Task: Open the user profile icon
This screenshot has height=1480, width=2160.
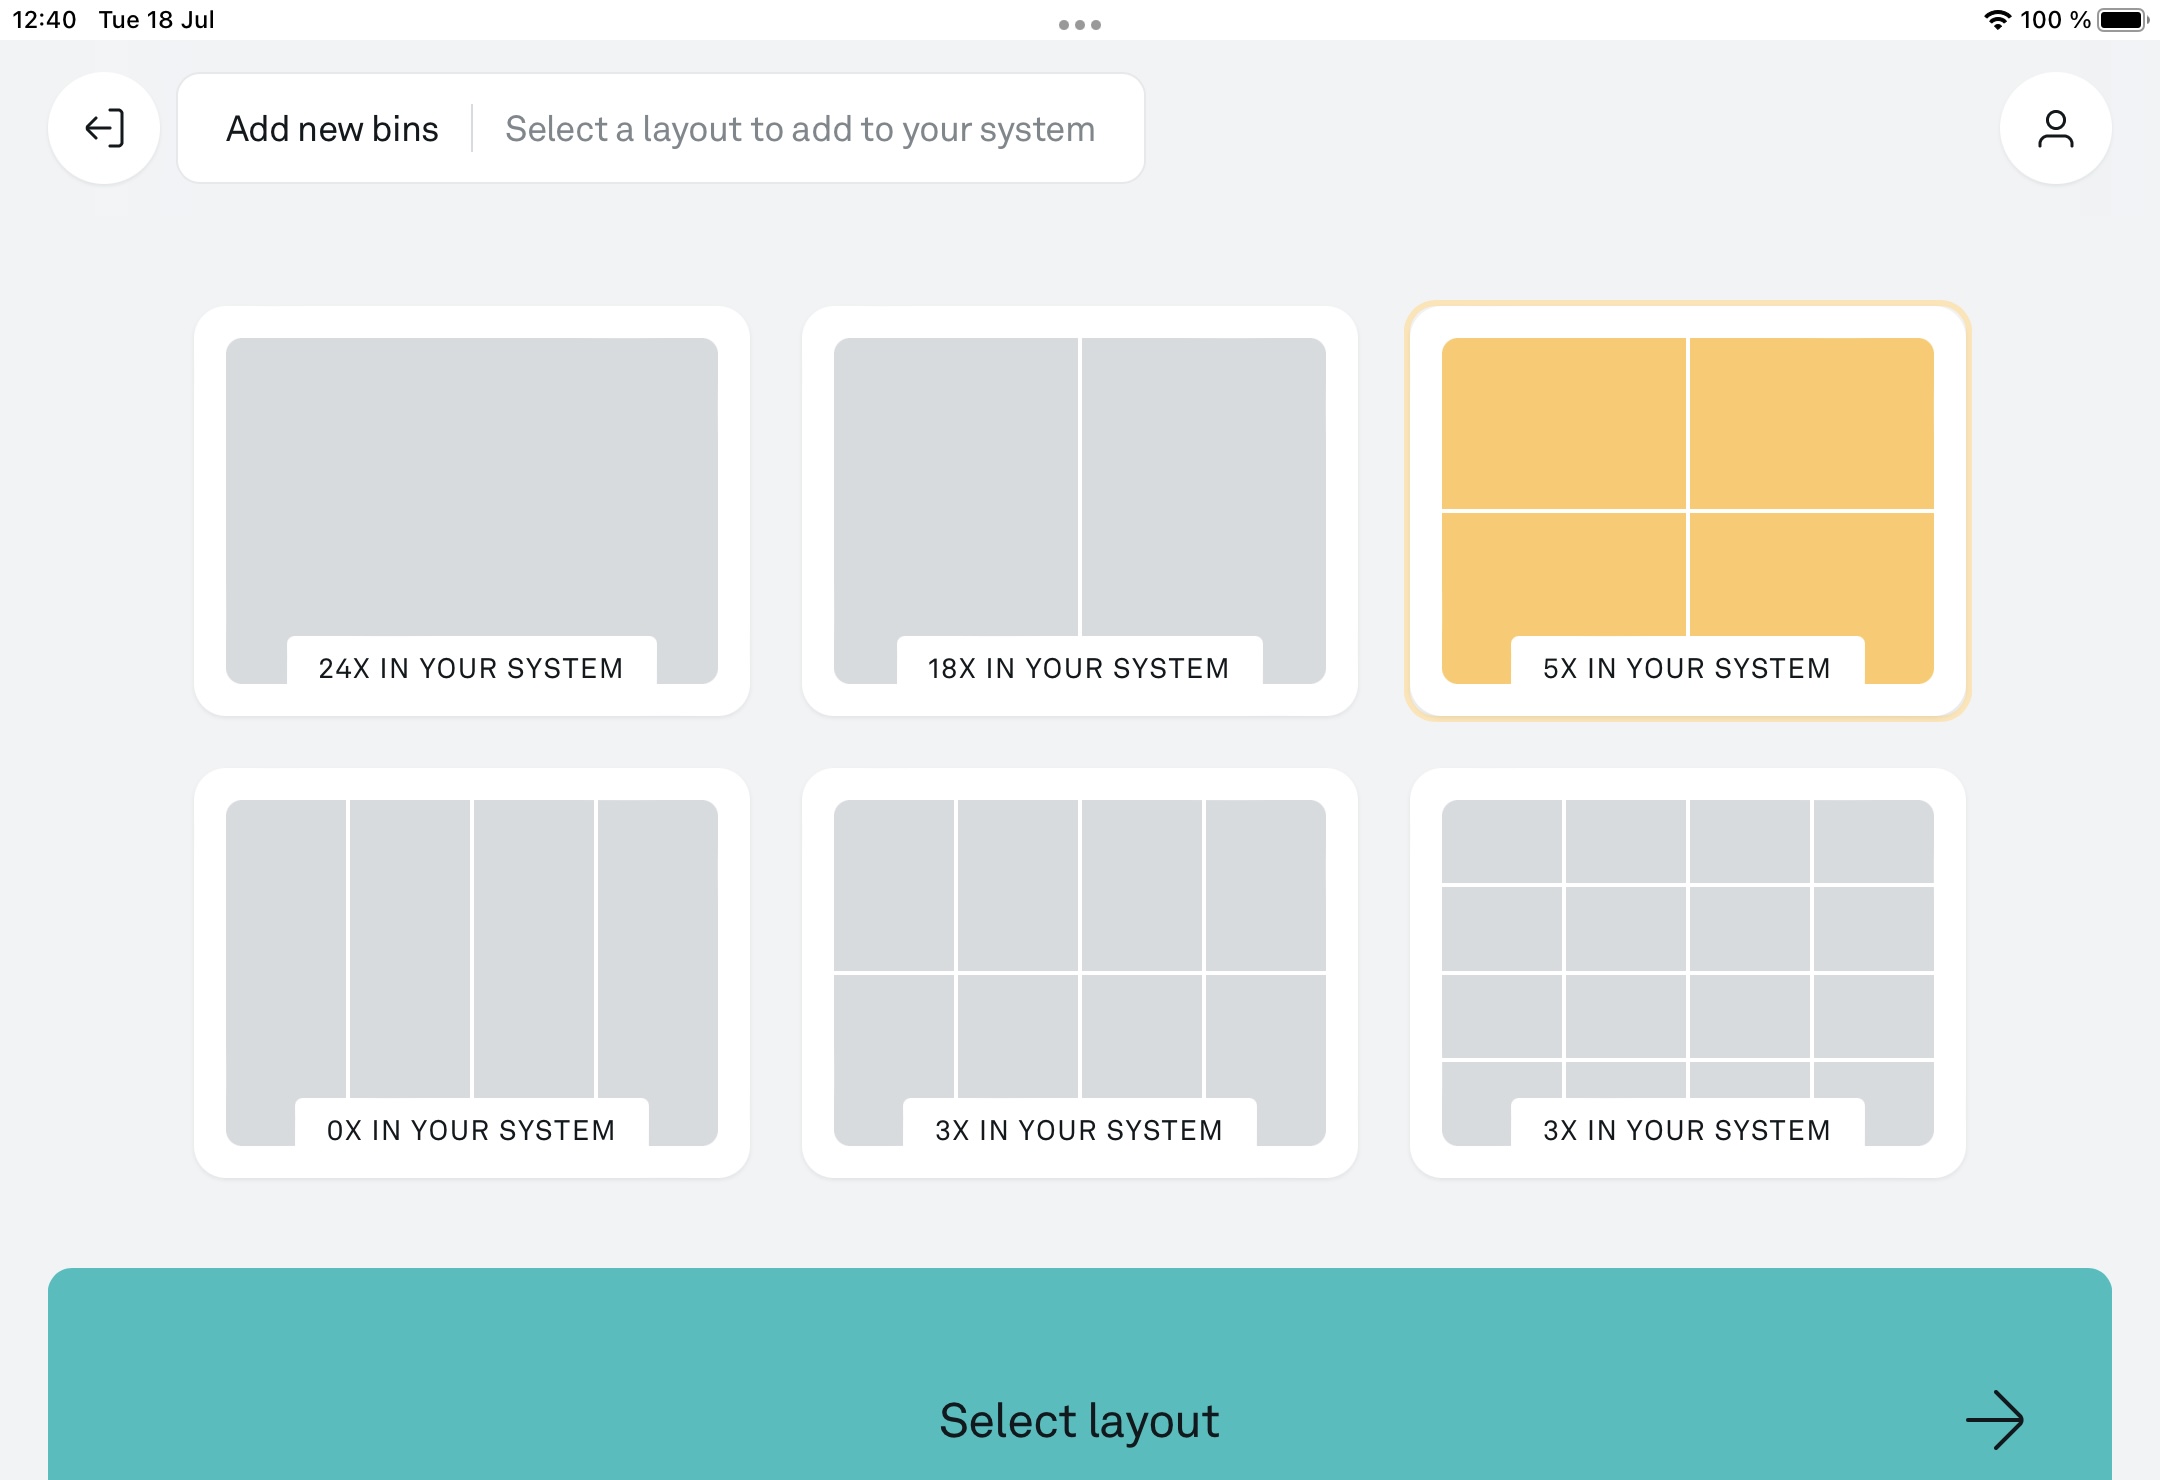Action: pos(2055,128)
